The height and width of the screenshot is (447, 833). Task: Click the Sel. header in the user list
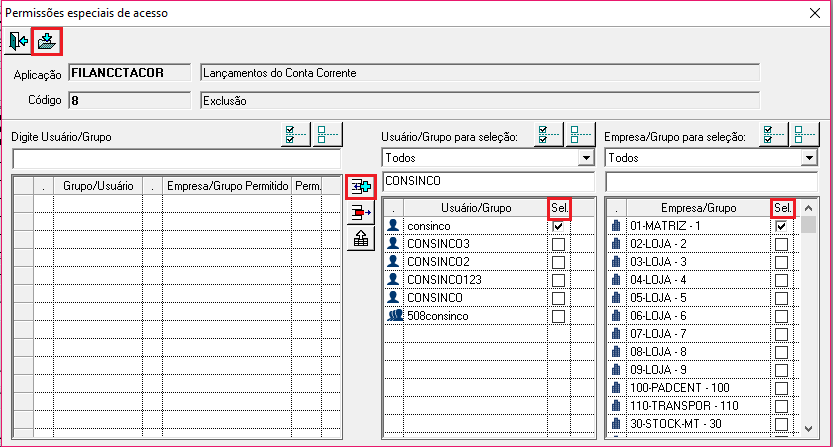[x=559, y=208]
